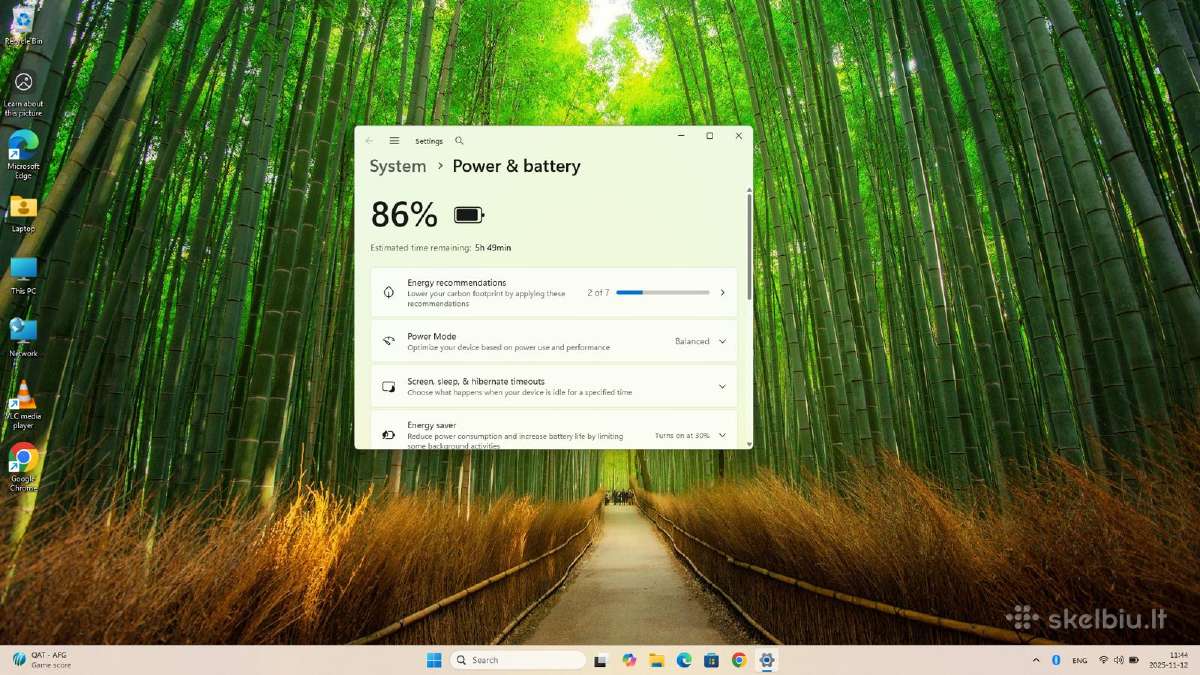
Task: Click the Bluetooth icon in system tray
Action: [1056, 660]
